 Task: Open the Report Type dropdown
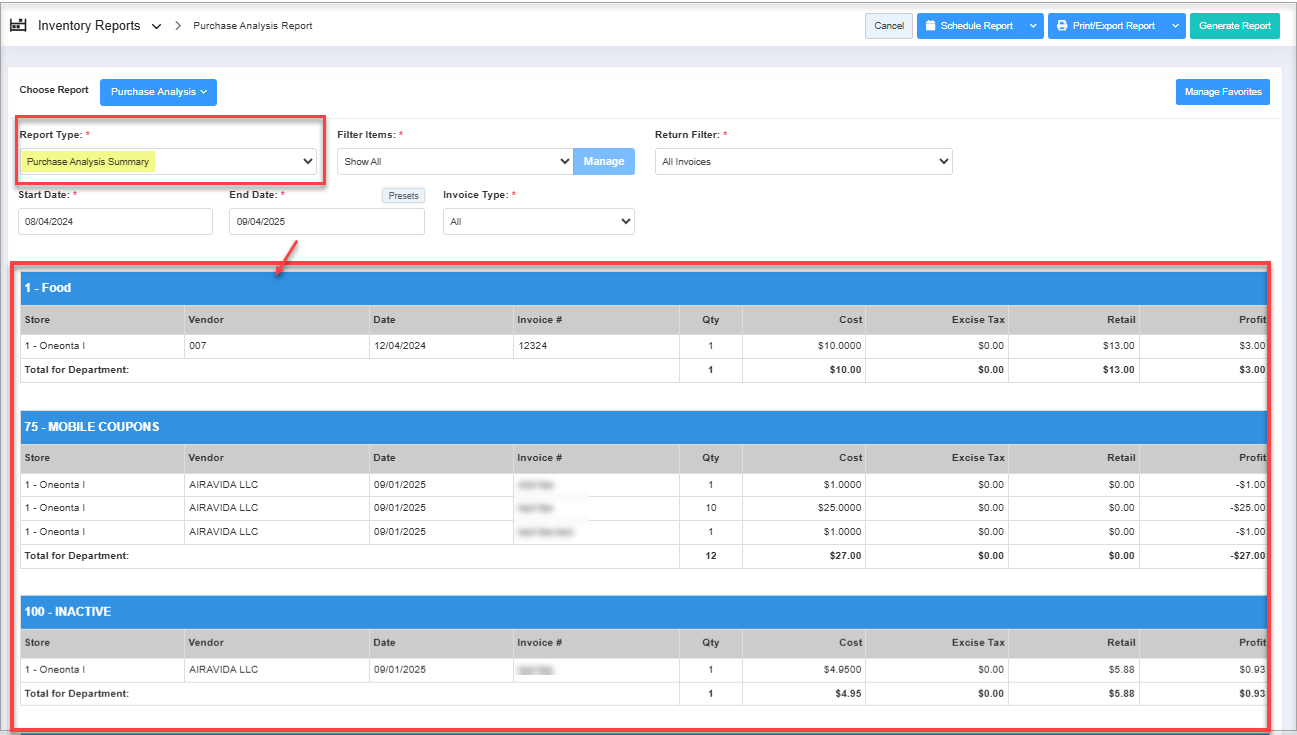[x=168, y=161]
